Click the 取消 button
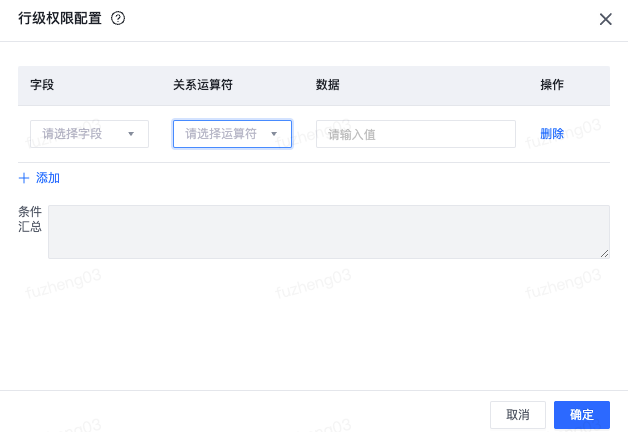628x432 pixels. pyautogui.click(x=518, y=415)
